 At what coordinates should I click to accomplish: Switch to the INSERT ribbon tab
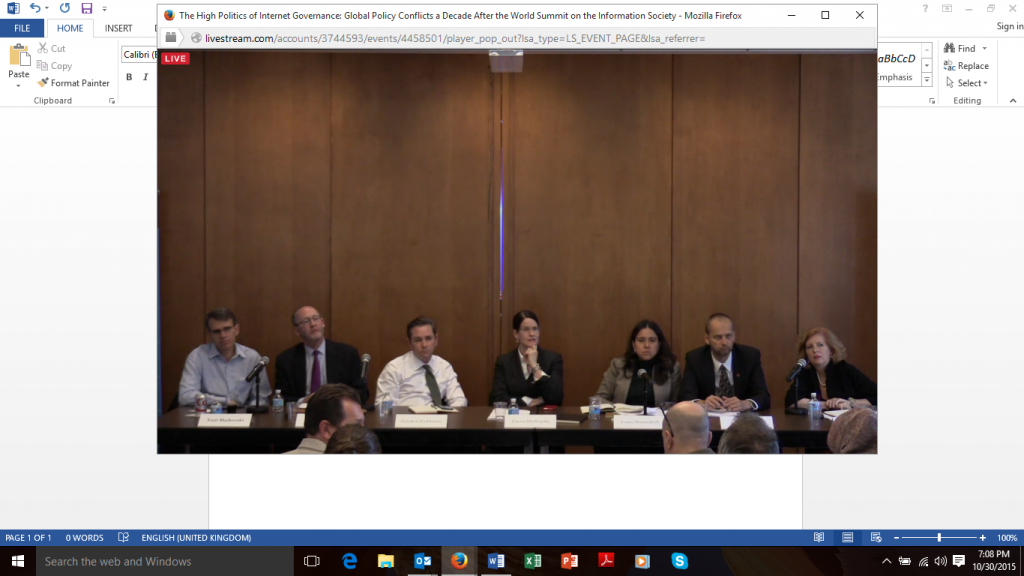pyautogui.click(x=120, y=28)
